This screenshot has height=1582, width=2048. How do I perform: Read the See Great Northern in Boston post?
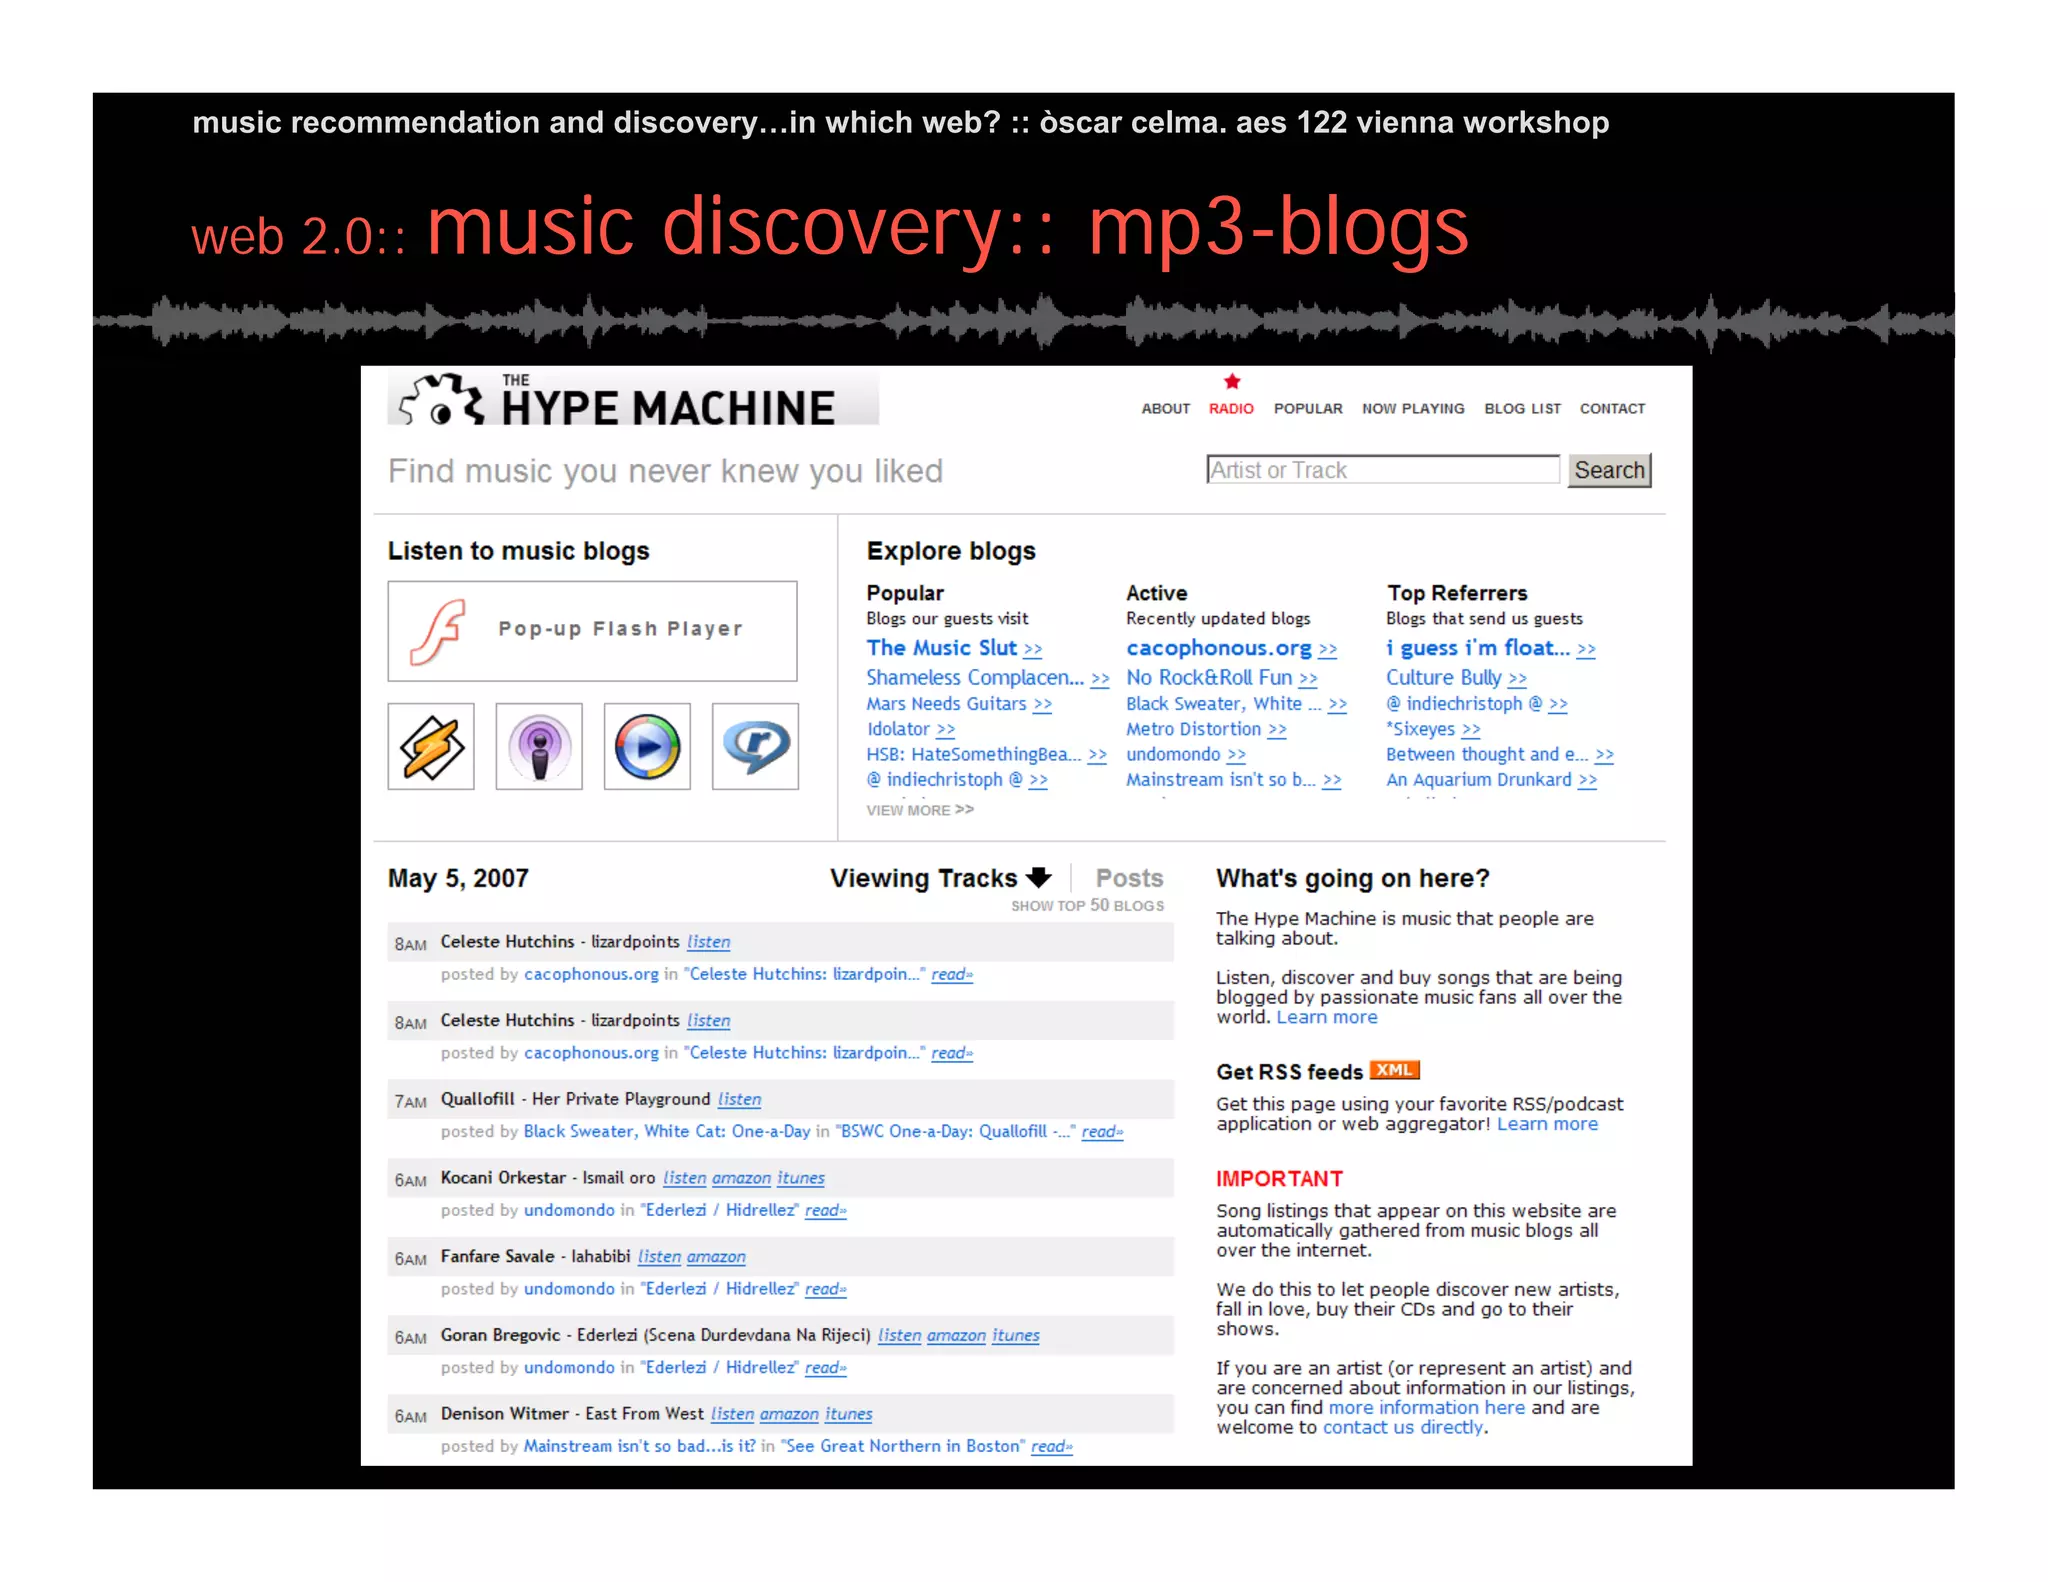(x=1051, y=1446)
